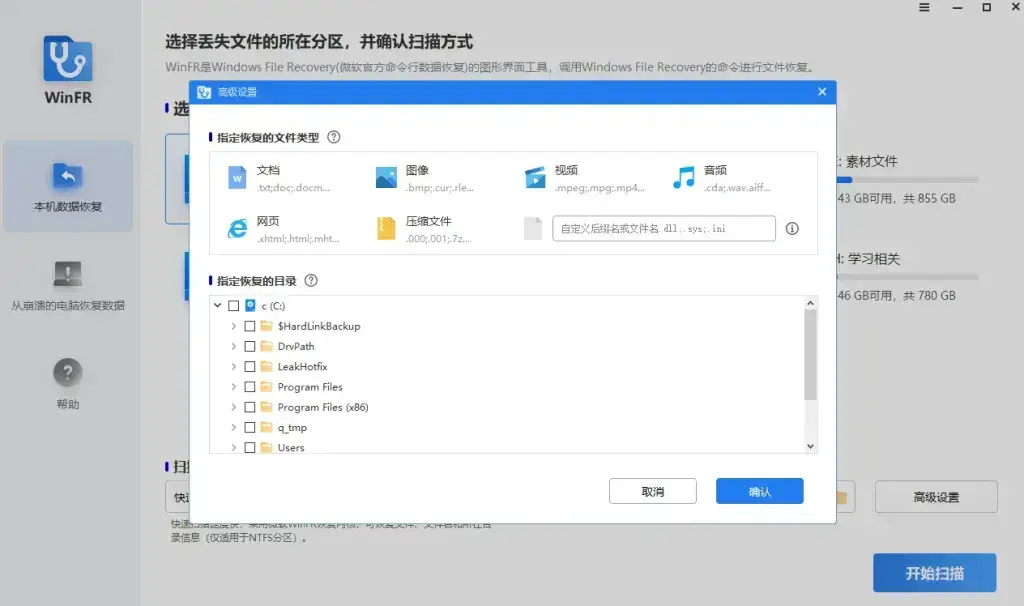Viewport: 1024px width, 606px height.
Task: Expand the Users folder tree node
Action: click(x=233, y=447)
